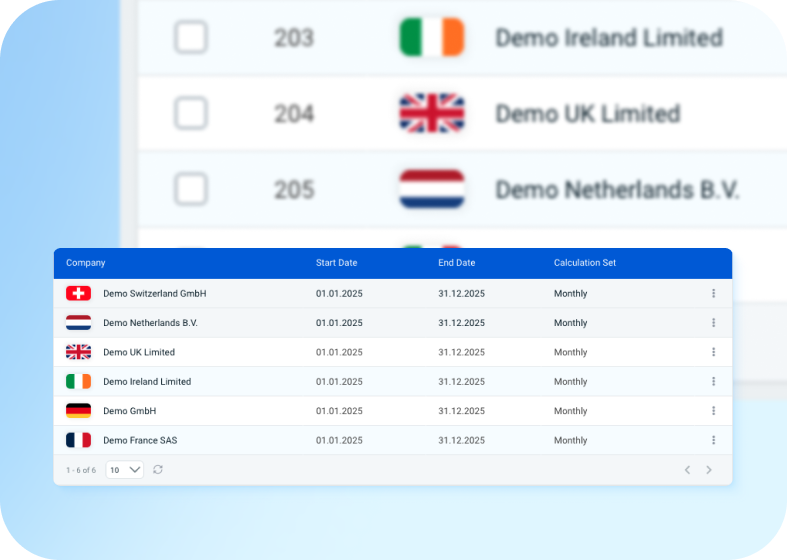This screenshot has height=560, width=787.
Task: Click start date of Demo Netherlands B.V. row
Action: (339, 323)
